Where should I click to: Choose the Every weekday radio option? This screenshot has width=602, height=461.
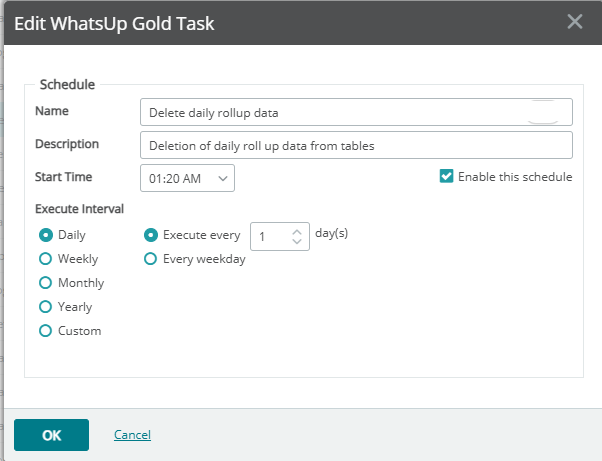(150, 259)
